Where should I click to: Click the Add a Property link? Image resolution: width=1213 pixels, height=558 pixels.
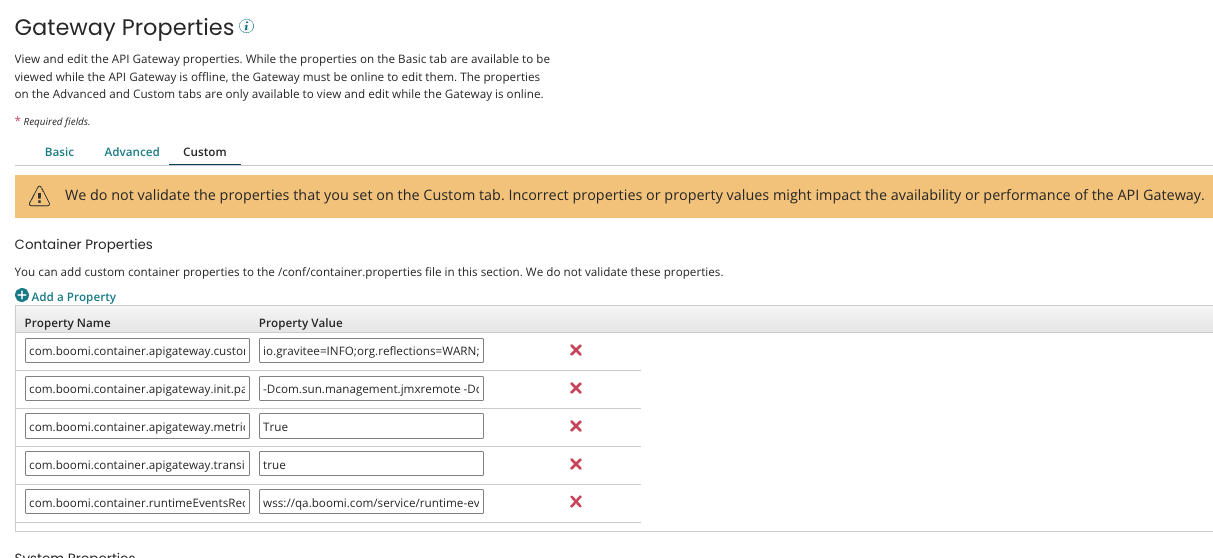click(x=73, y=297)
